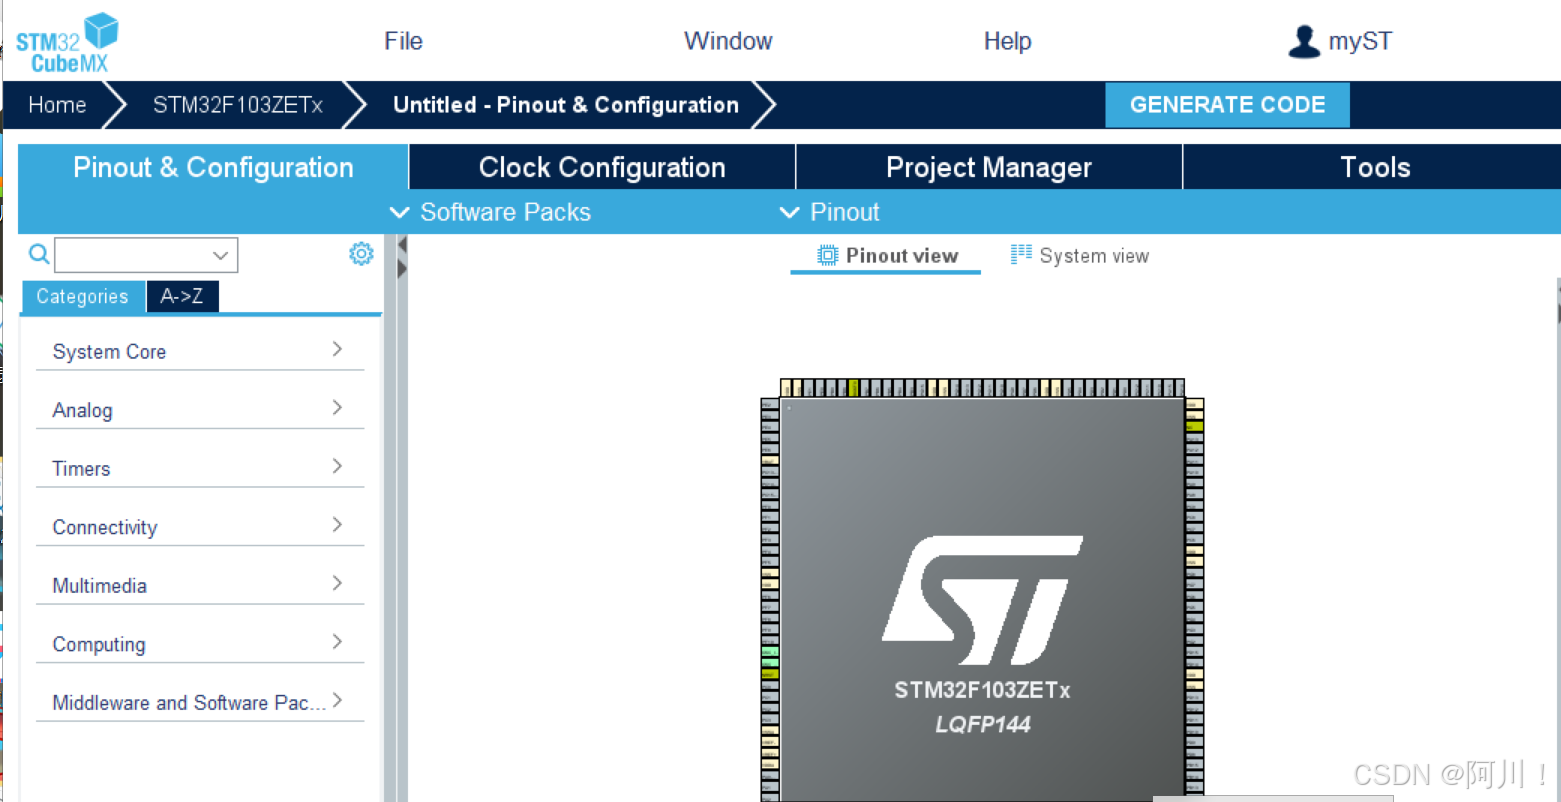
Task: Expand the Multimedia category
Action: tap(200, 585)
